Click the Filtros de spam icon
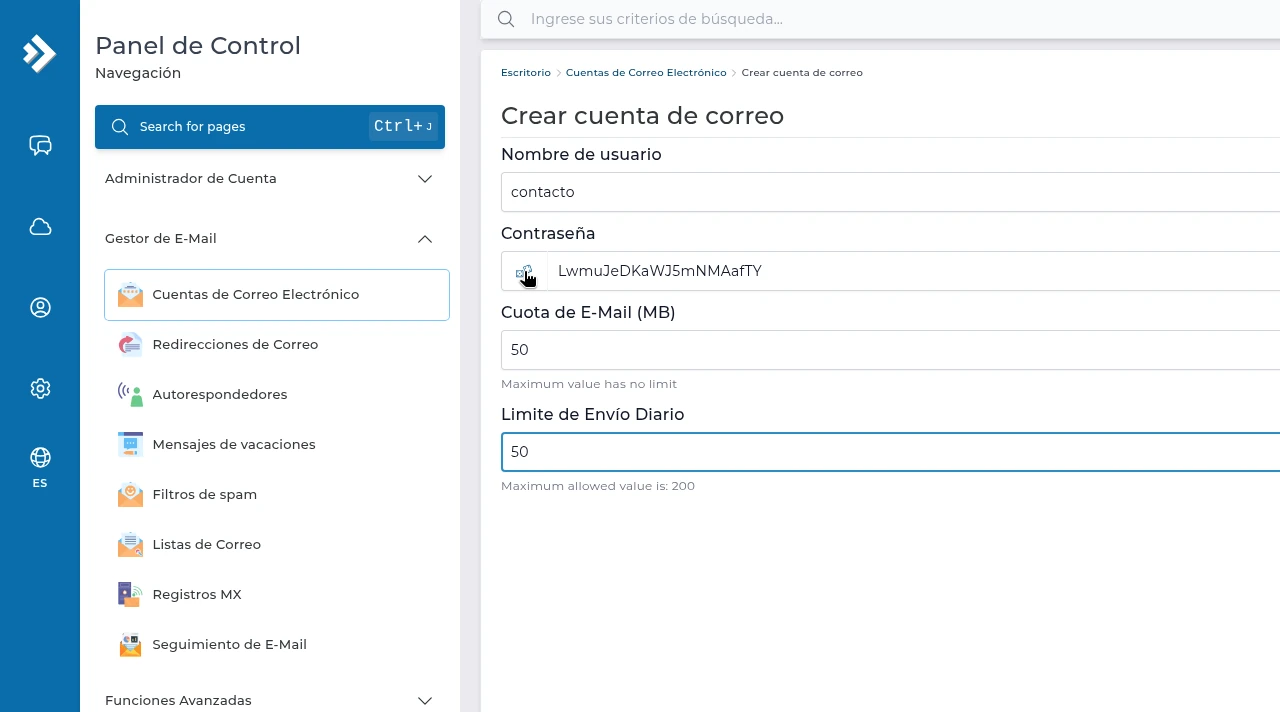 [x=130, y=495]
